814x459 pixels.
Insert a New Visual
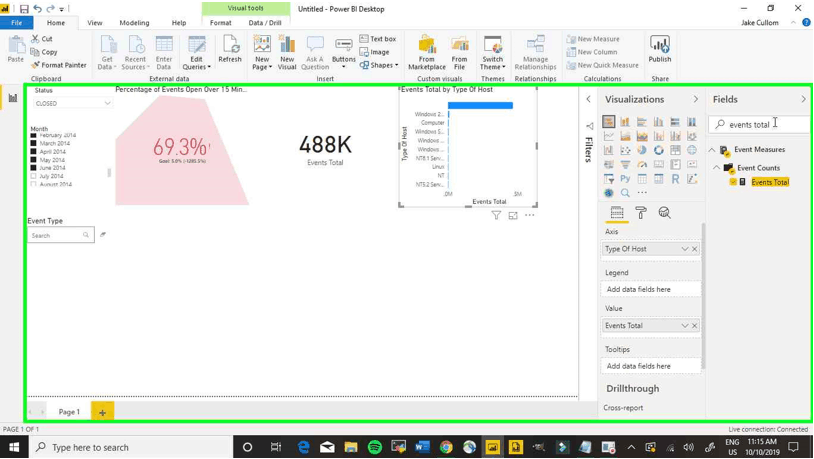(x=287, y=52)
